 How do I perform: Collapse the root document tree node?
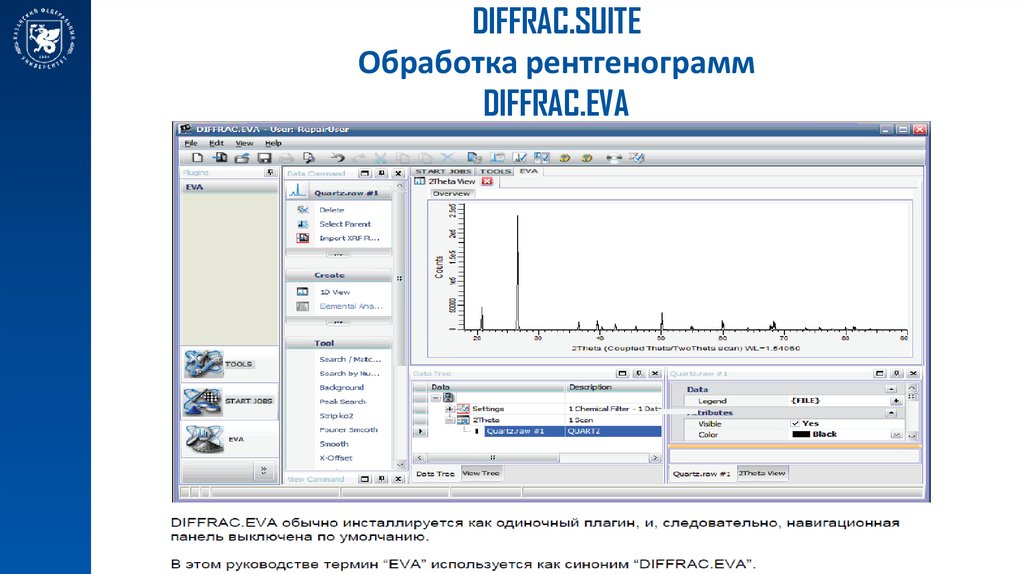[x=436, y=398]
